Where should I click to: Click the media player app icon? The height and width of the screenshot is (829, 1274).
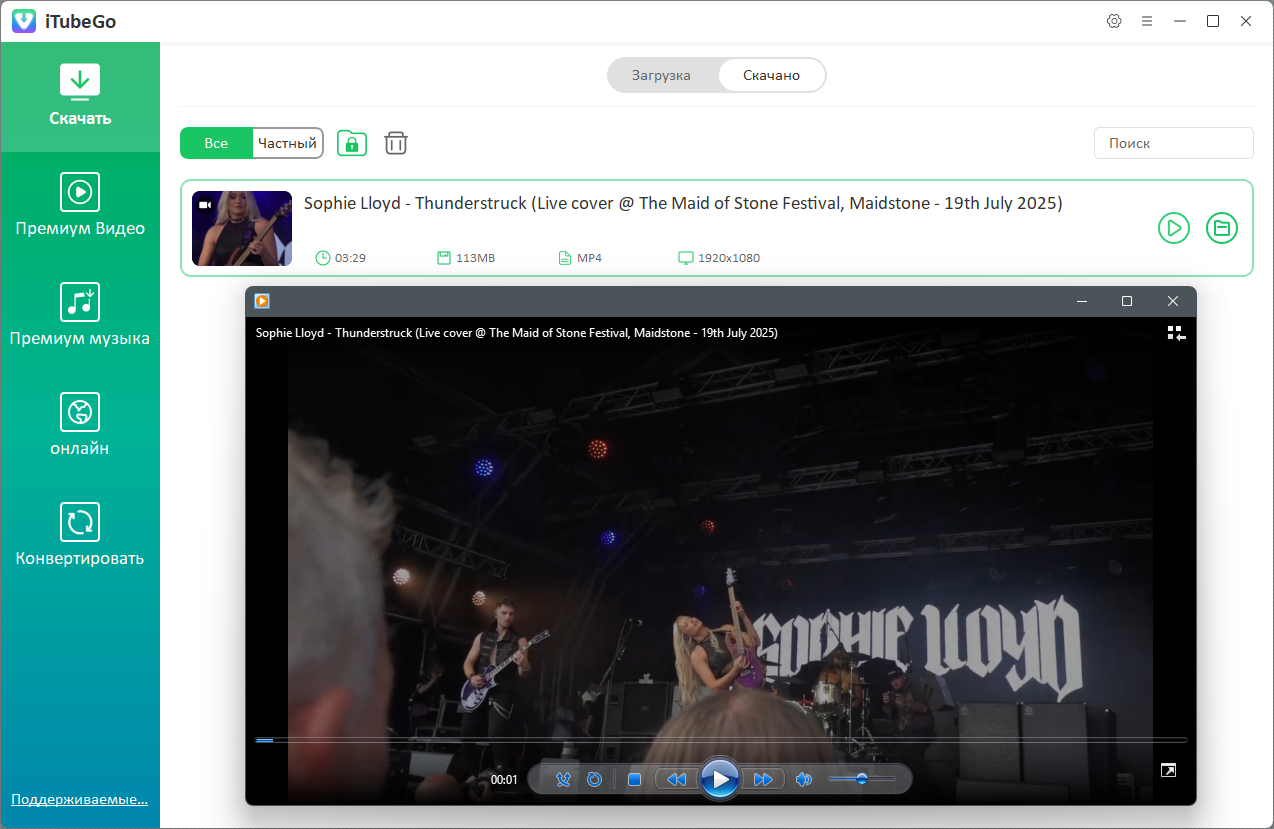point(262,301)
